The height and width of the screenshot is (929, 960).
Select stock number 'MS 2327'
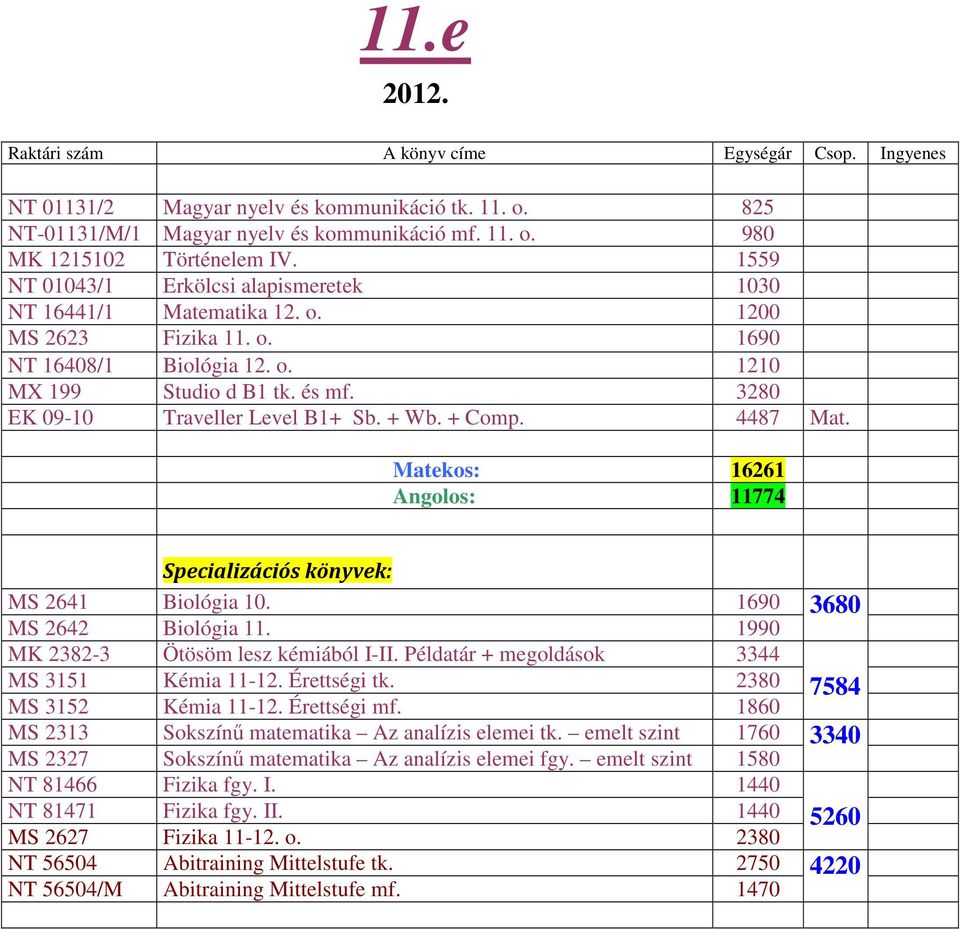48,759
